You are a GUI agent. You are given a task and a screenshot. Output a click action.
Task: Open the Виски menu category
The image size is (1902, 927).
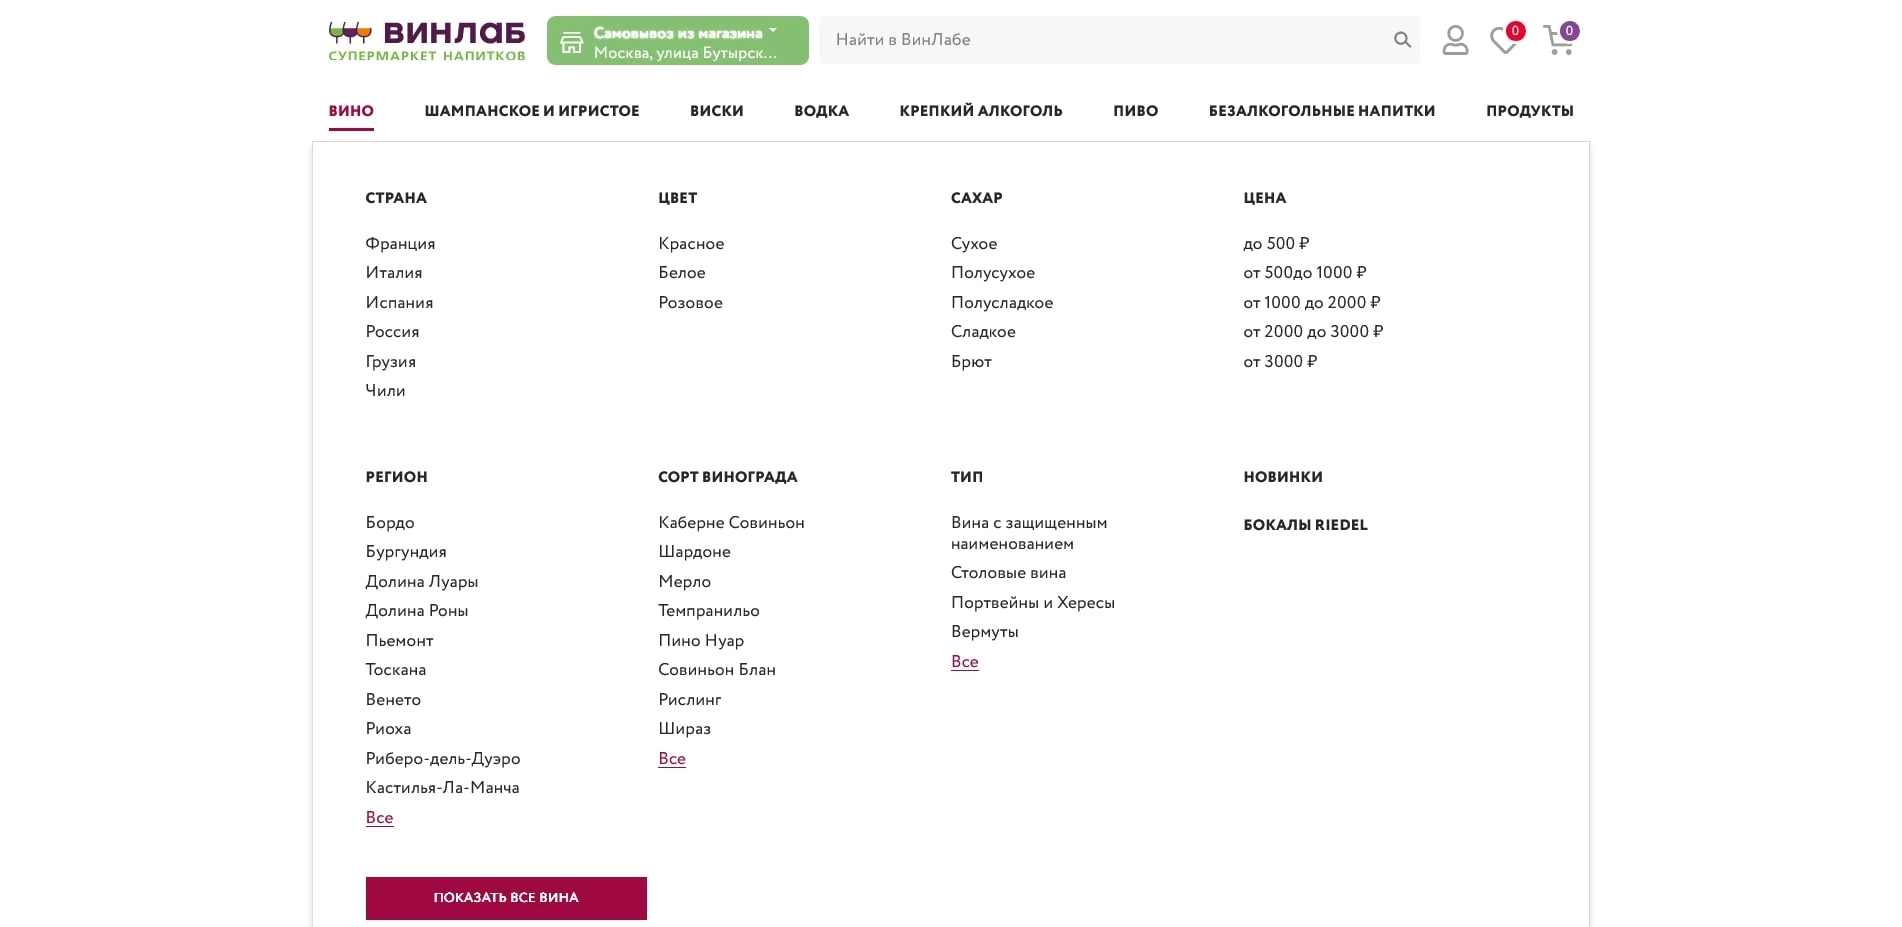(x=716, y=111)
